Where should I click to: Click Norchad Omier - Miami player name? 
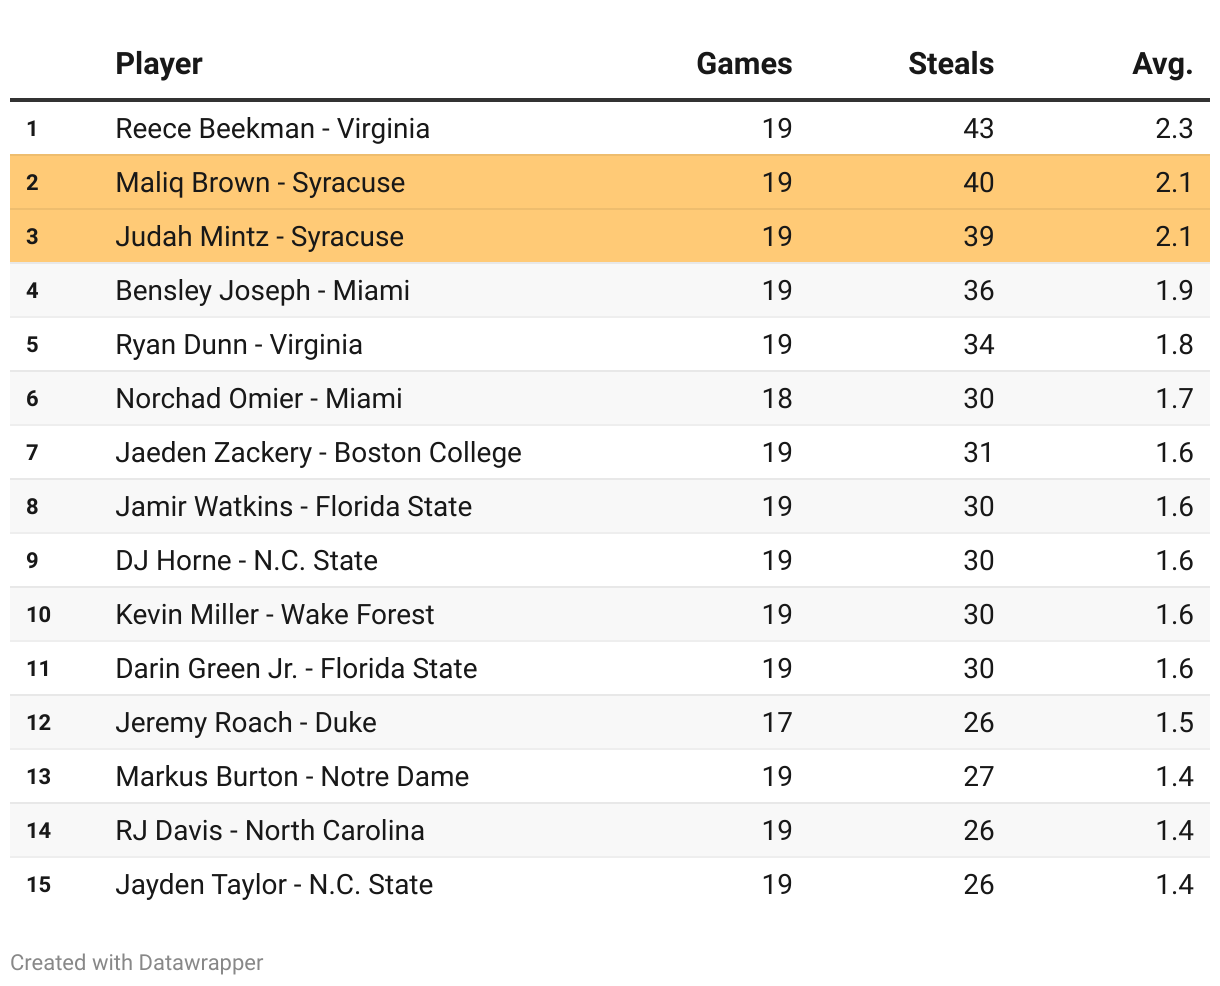[x=258, y=399]
